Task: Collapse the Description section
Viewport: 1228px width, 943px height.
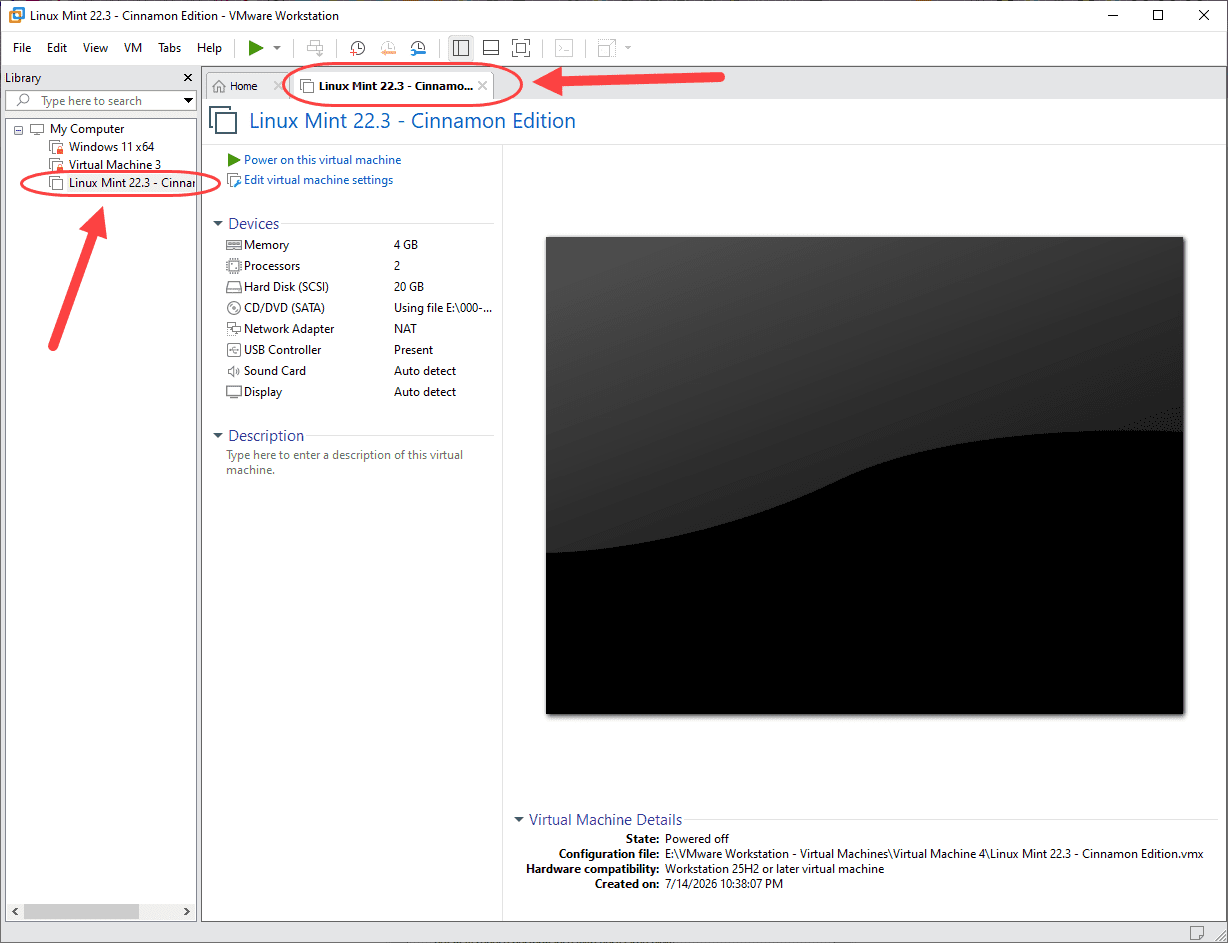Action: pyautogui.click(x=218, y=436)
